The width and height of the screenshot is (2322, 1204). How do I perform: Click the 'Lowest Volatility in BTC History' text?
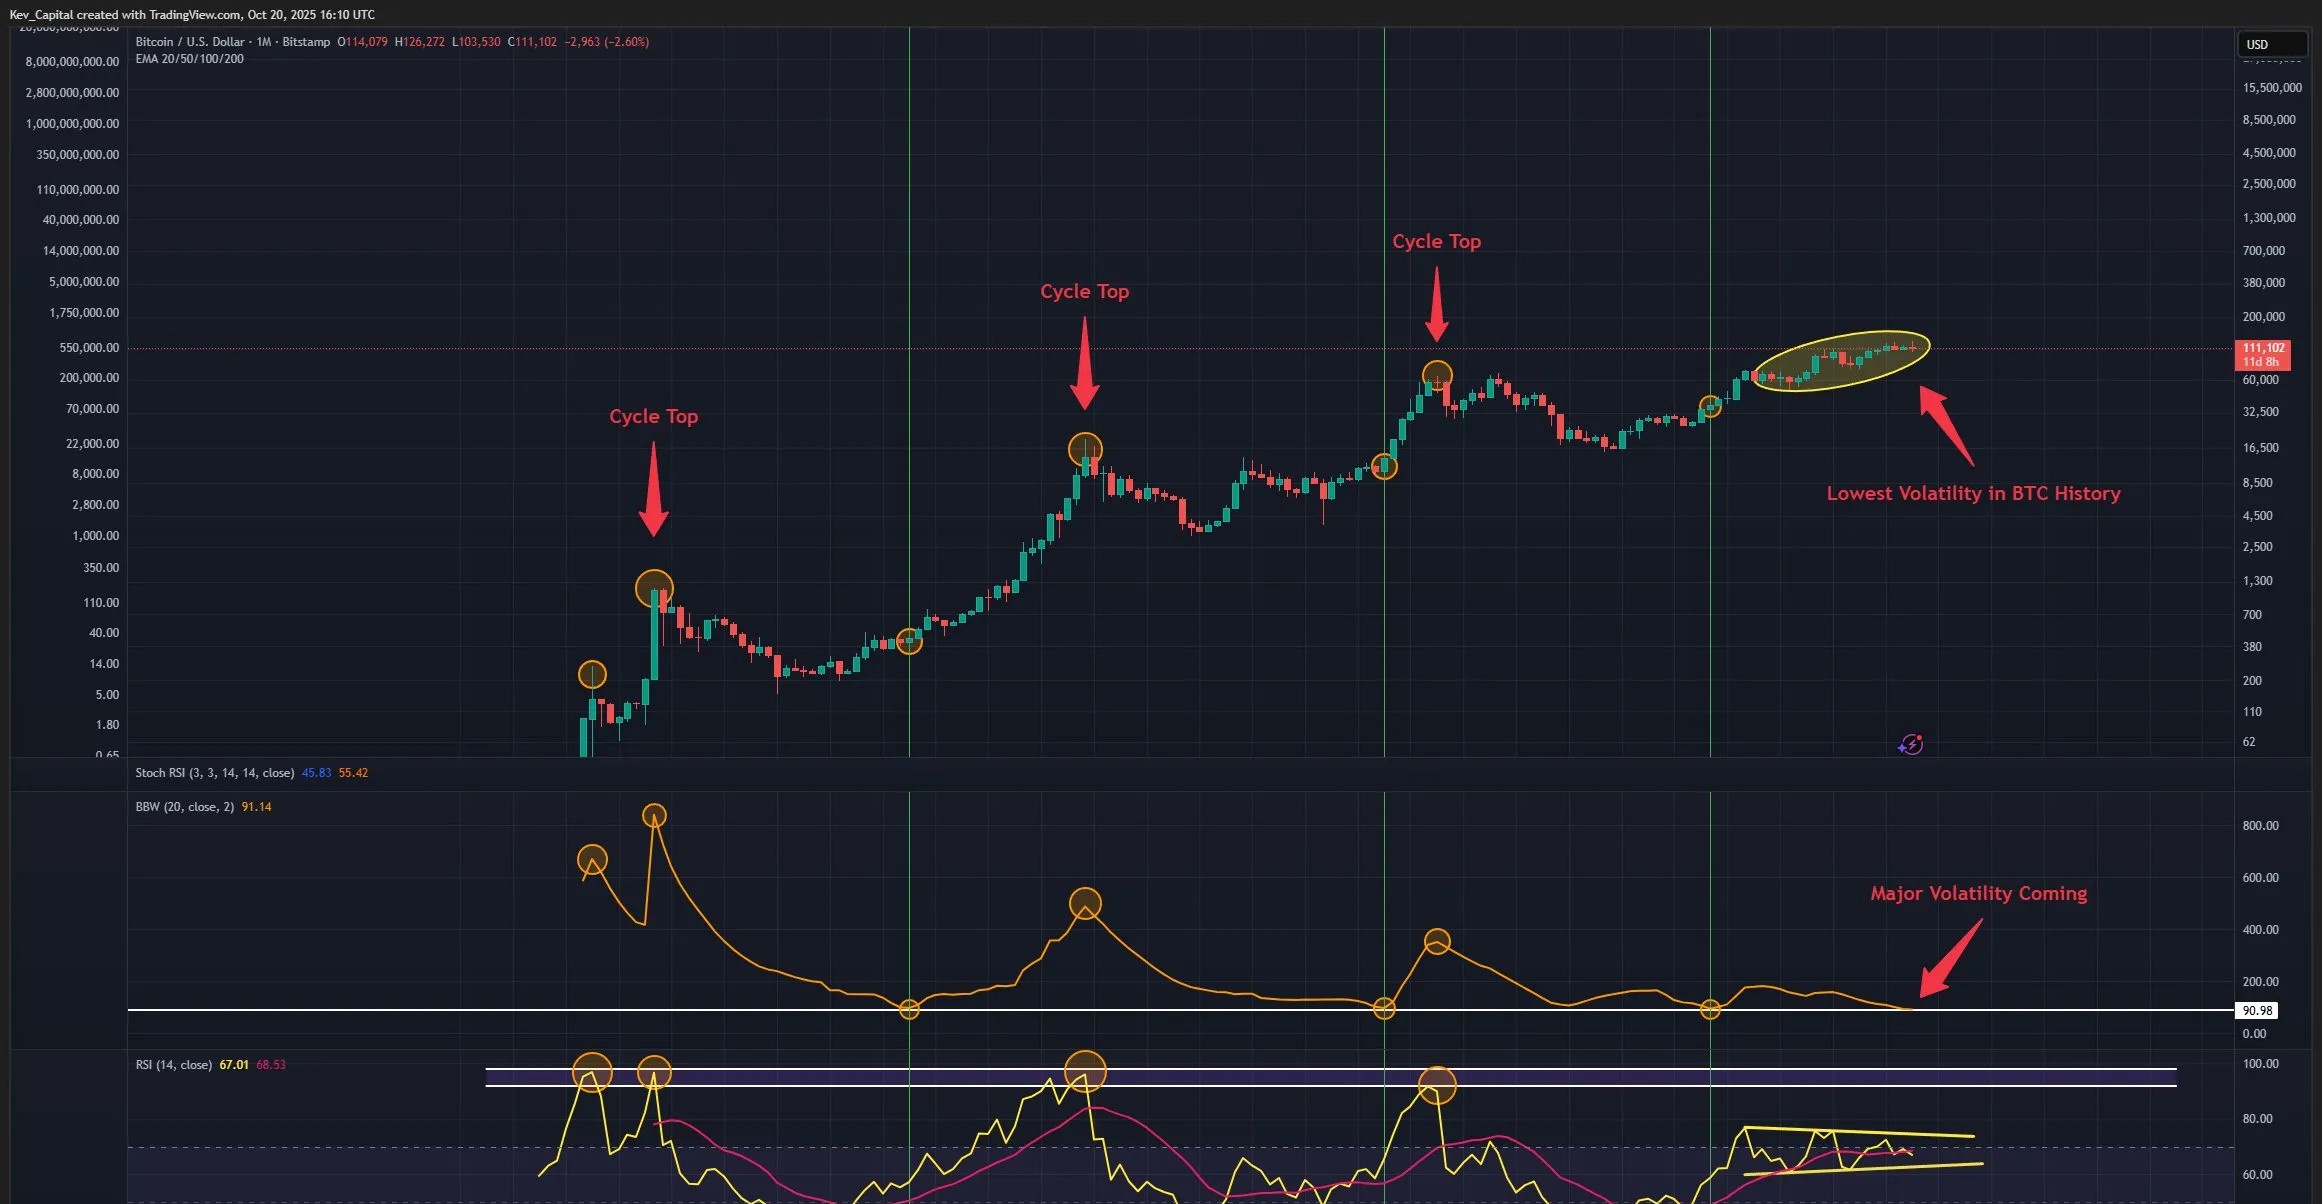[x=1973, y=493]
